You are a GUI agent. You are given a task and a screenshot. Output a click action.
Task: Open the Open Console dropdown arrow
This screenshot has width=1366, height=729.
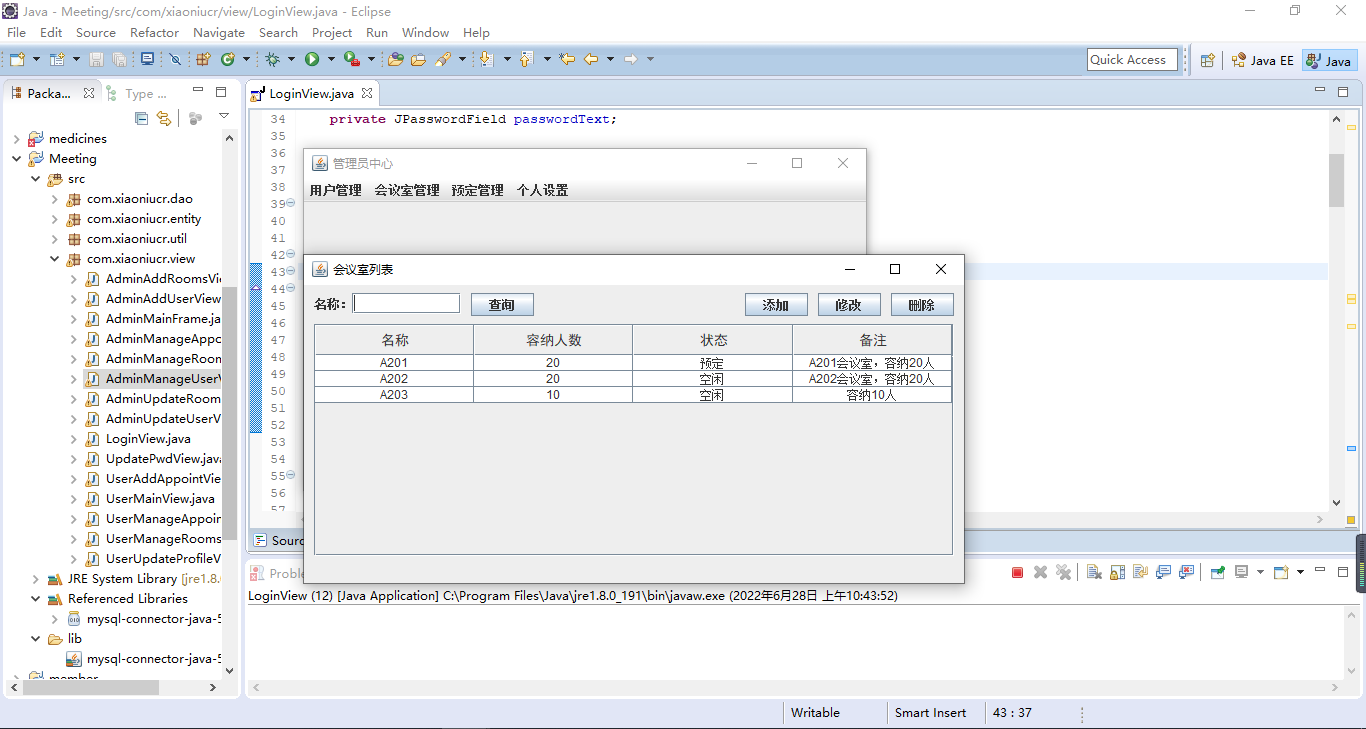coord(1300,572)
